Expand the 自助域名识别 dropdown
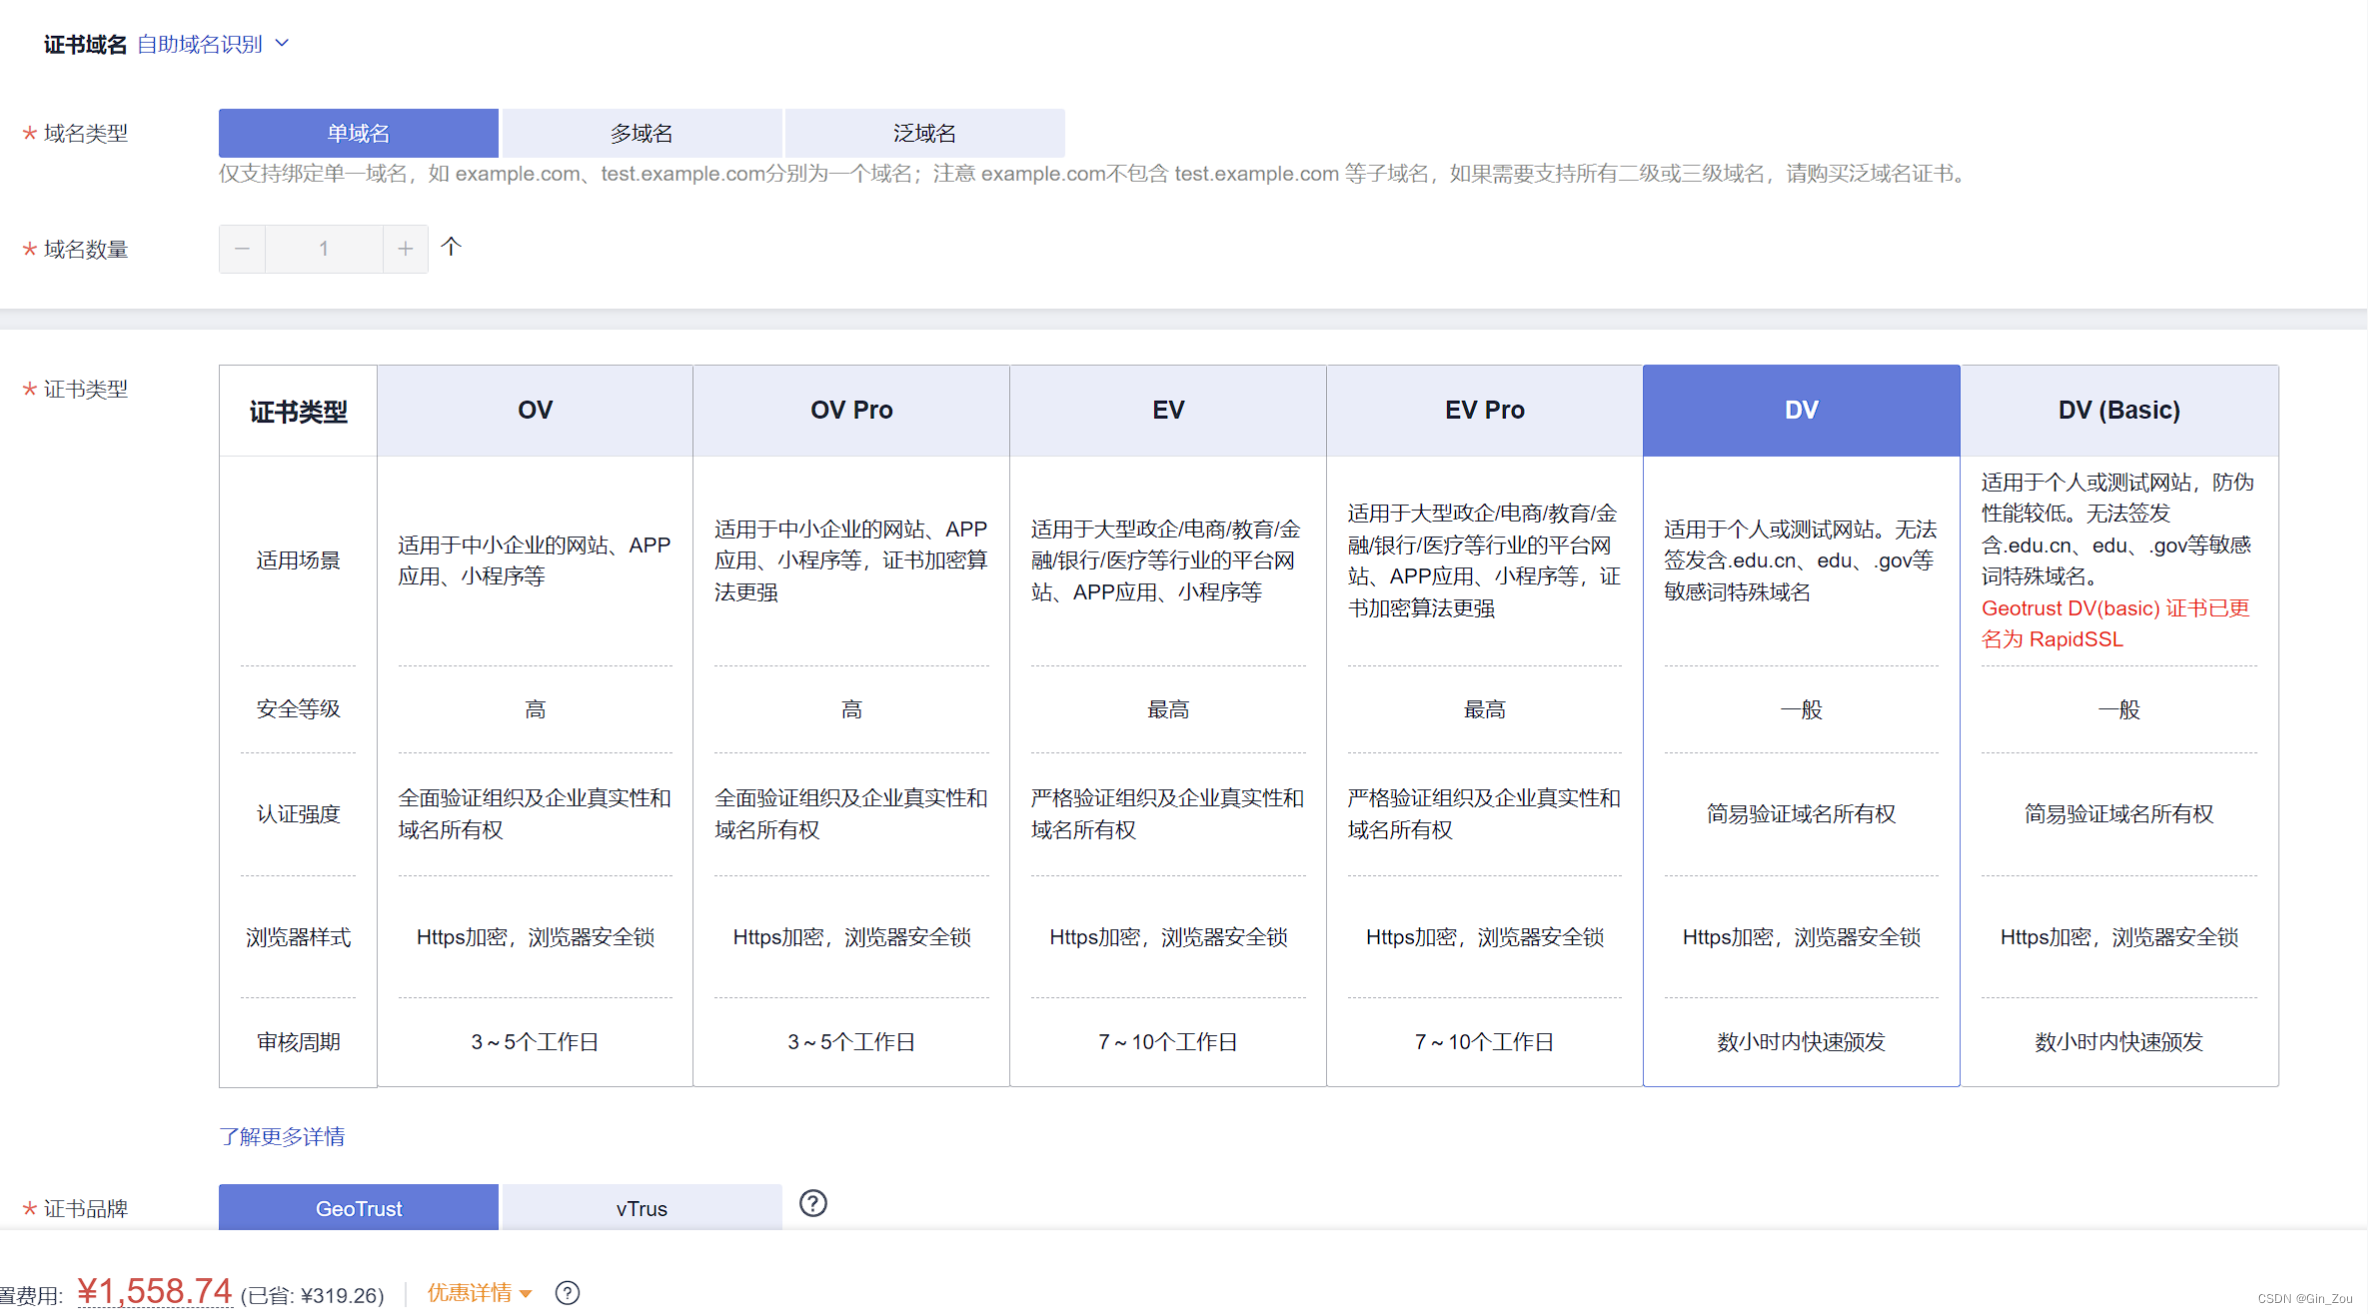Image resolution: width=2368 pixels, height=1314 pixels. point(212,44)
